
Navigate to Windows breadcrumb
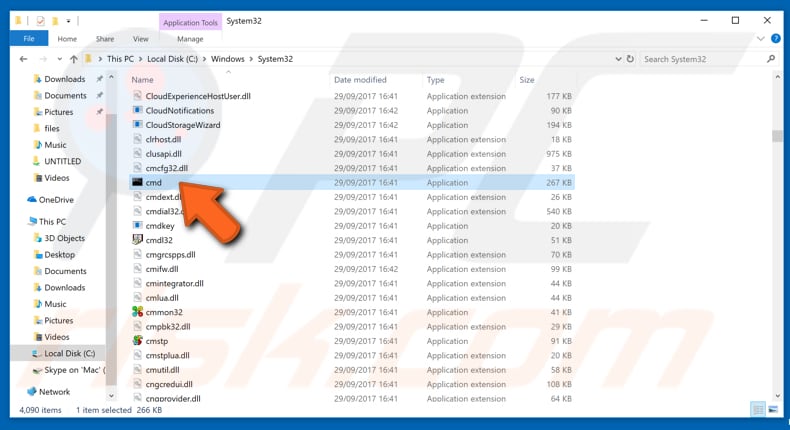pyautogui.click(x=227, y=59)
